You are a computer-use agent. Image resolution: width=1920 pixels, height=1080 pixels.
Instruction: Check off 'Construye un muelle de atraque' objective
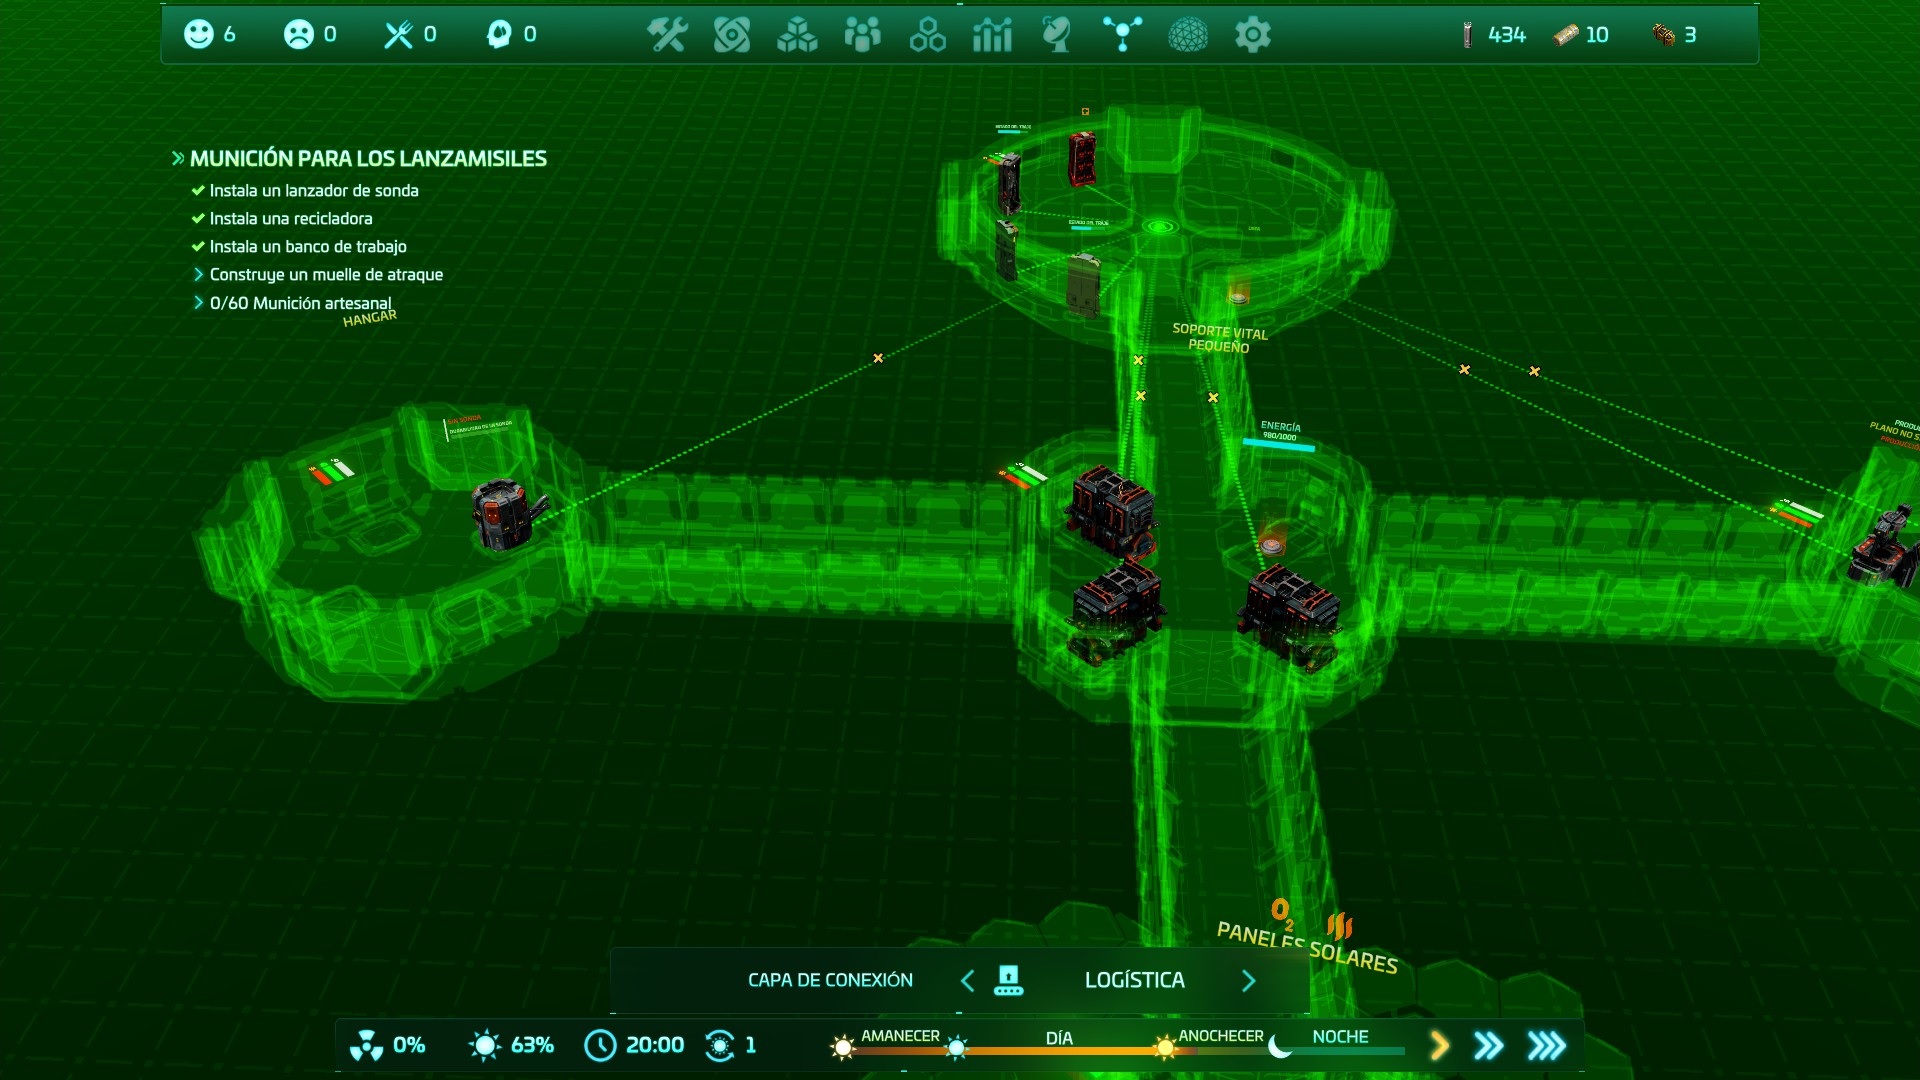click(327, 274)
